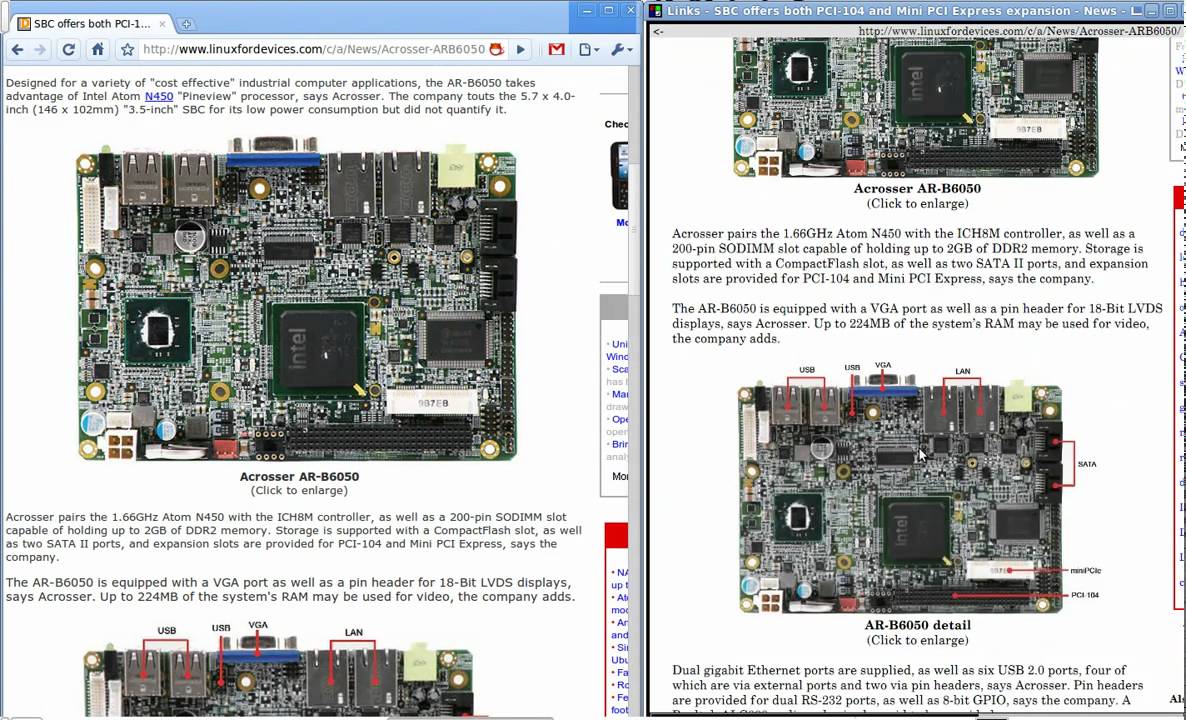
Task: Click the labeled board diagram in Chrome
Action: tap(278, 669)
